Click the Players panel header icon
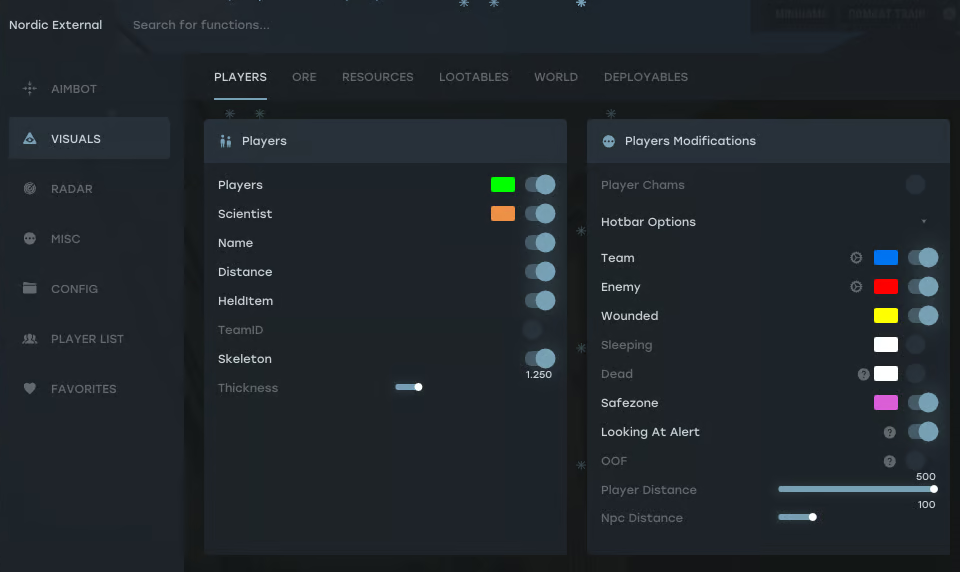Screen dimensions: 960x572 click(225, 141)
